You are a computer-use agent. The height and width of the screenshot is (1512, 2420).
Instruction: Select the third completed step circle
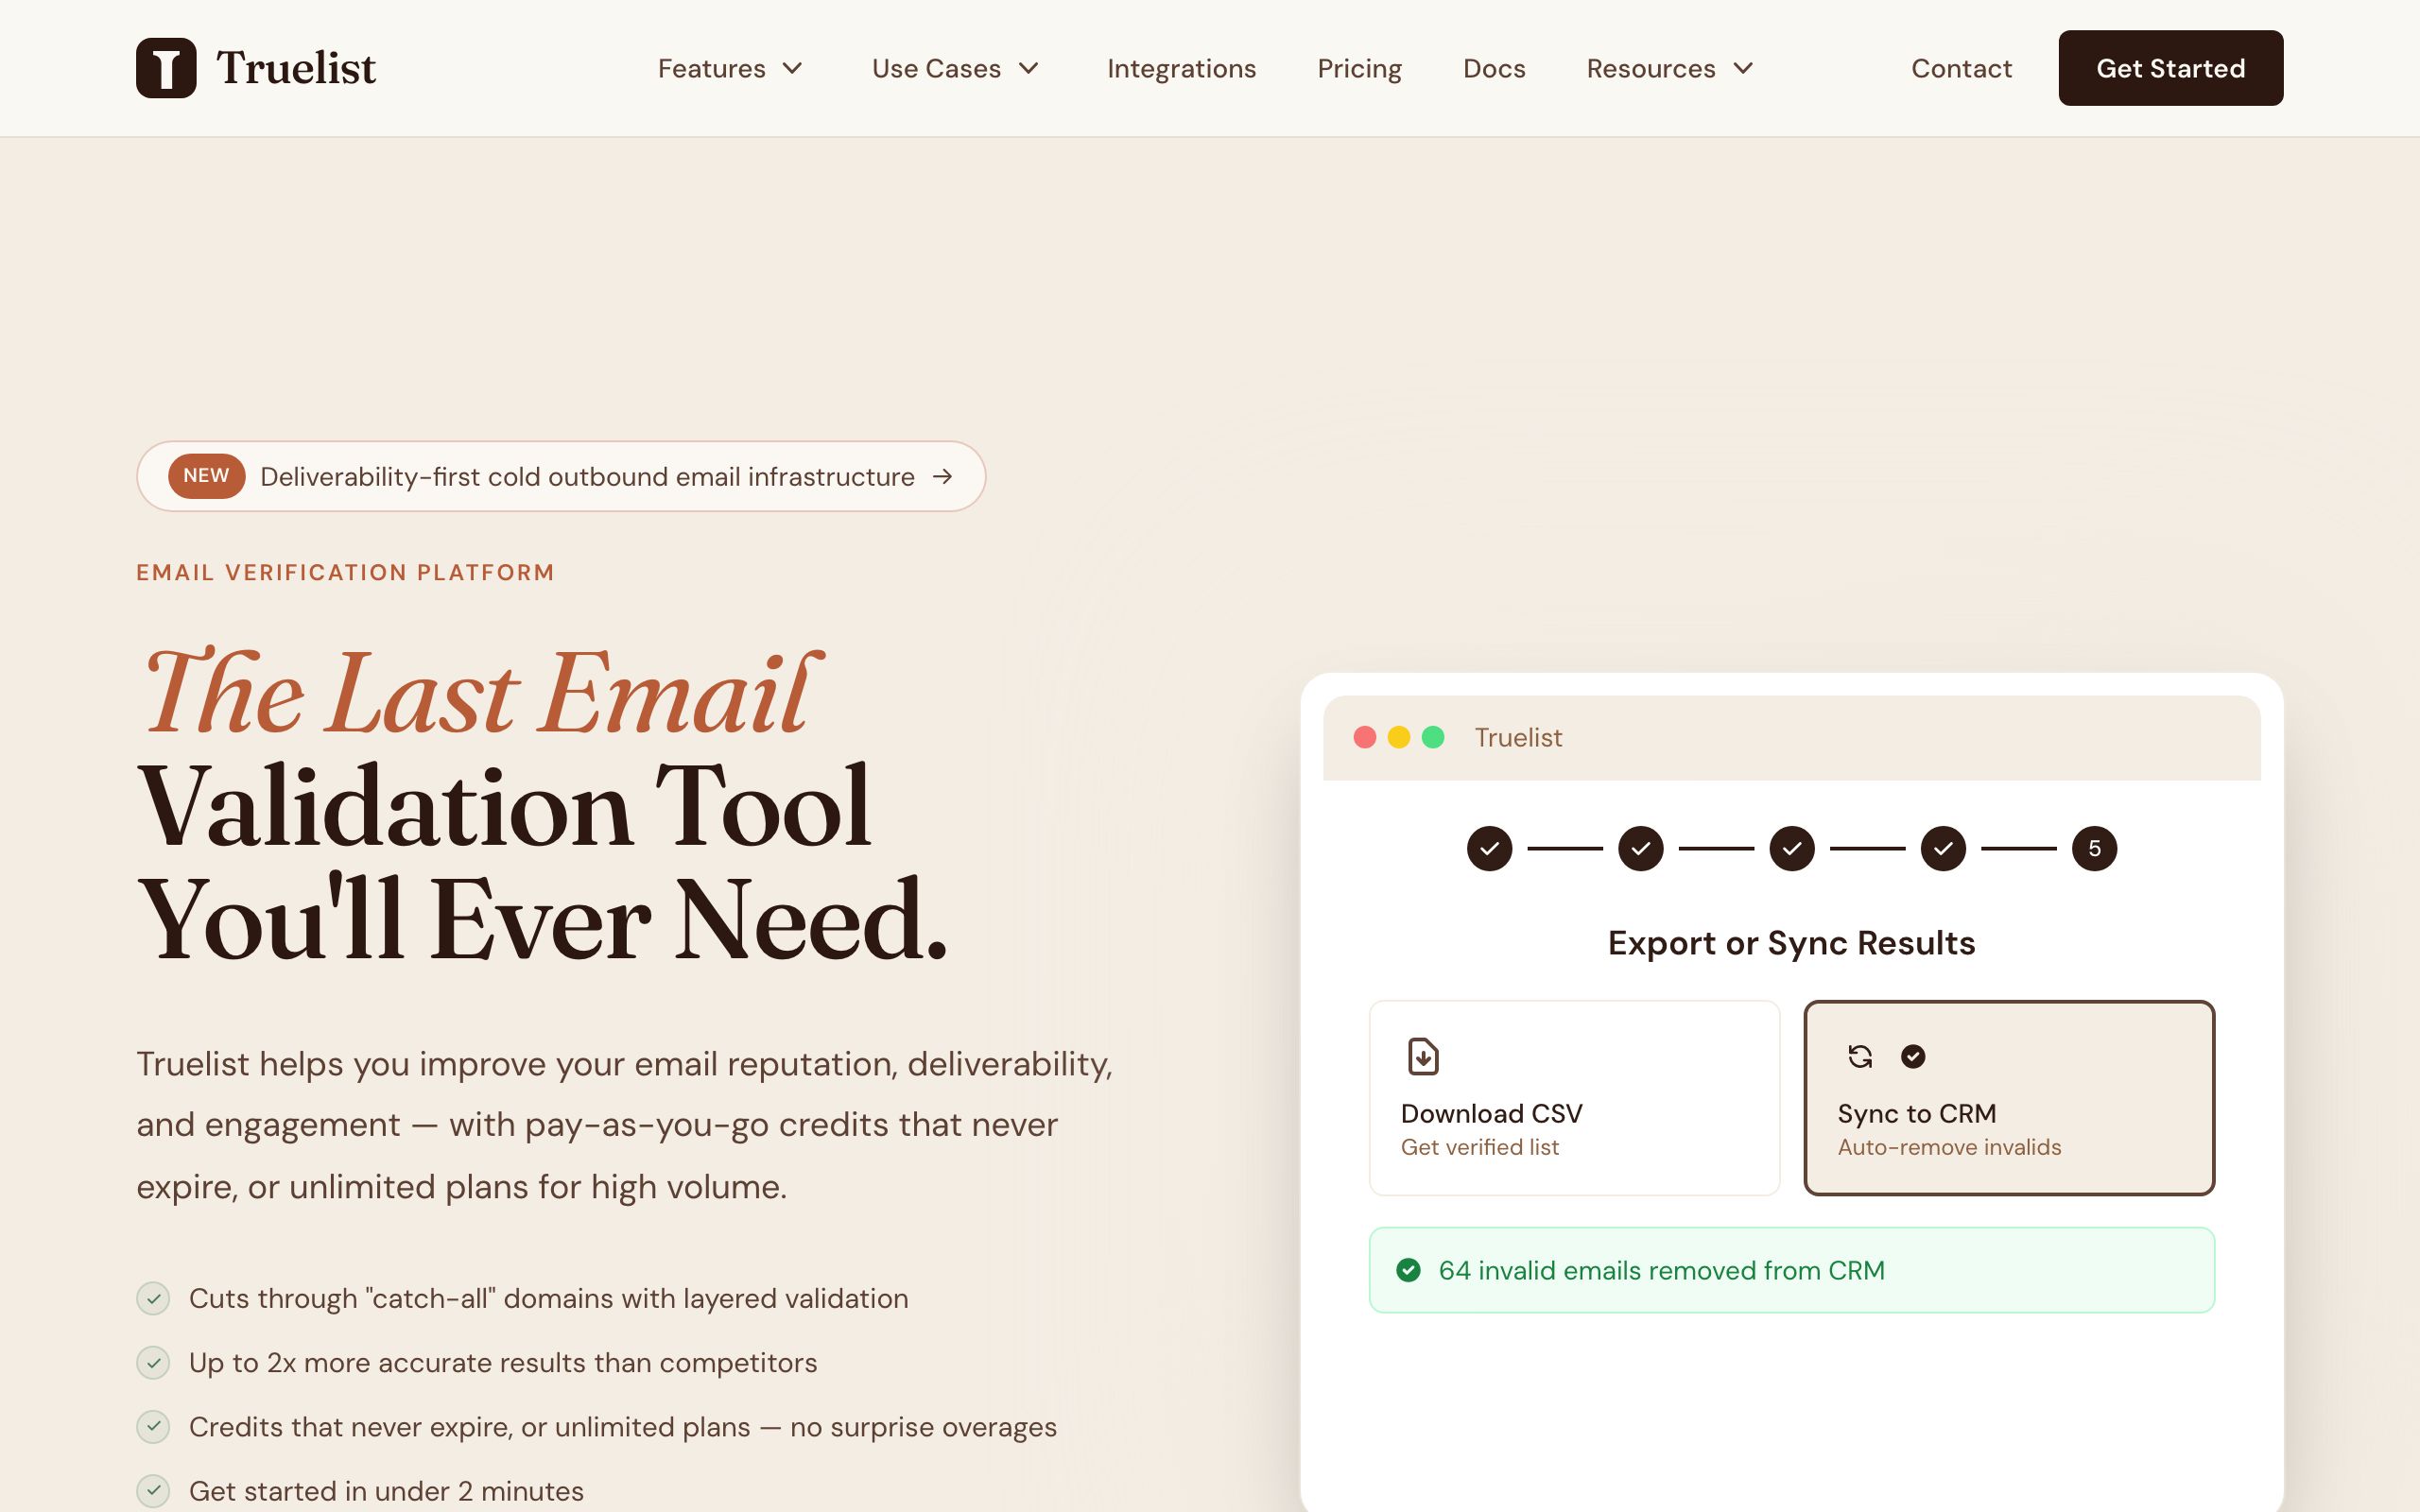tap(1792, 849)
